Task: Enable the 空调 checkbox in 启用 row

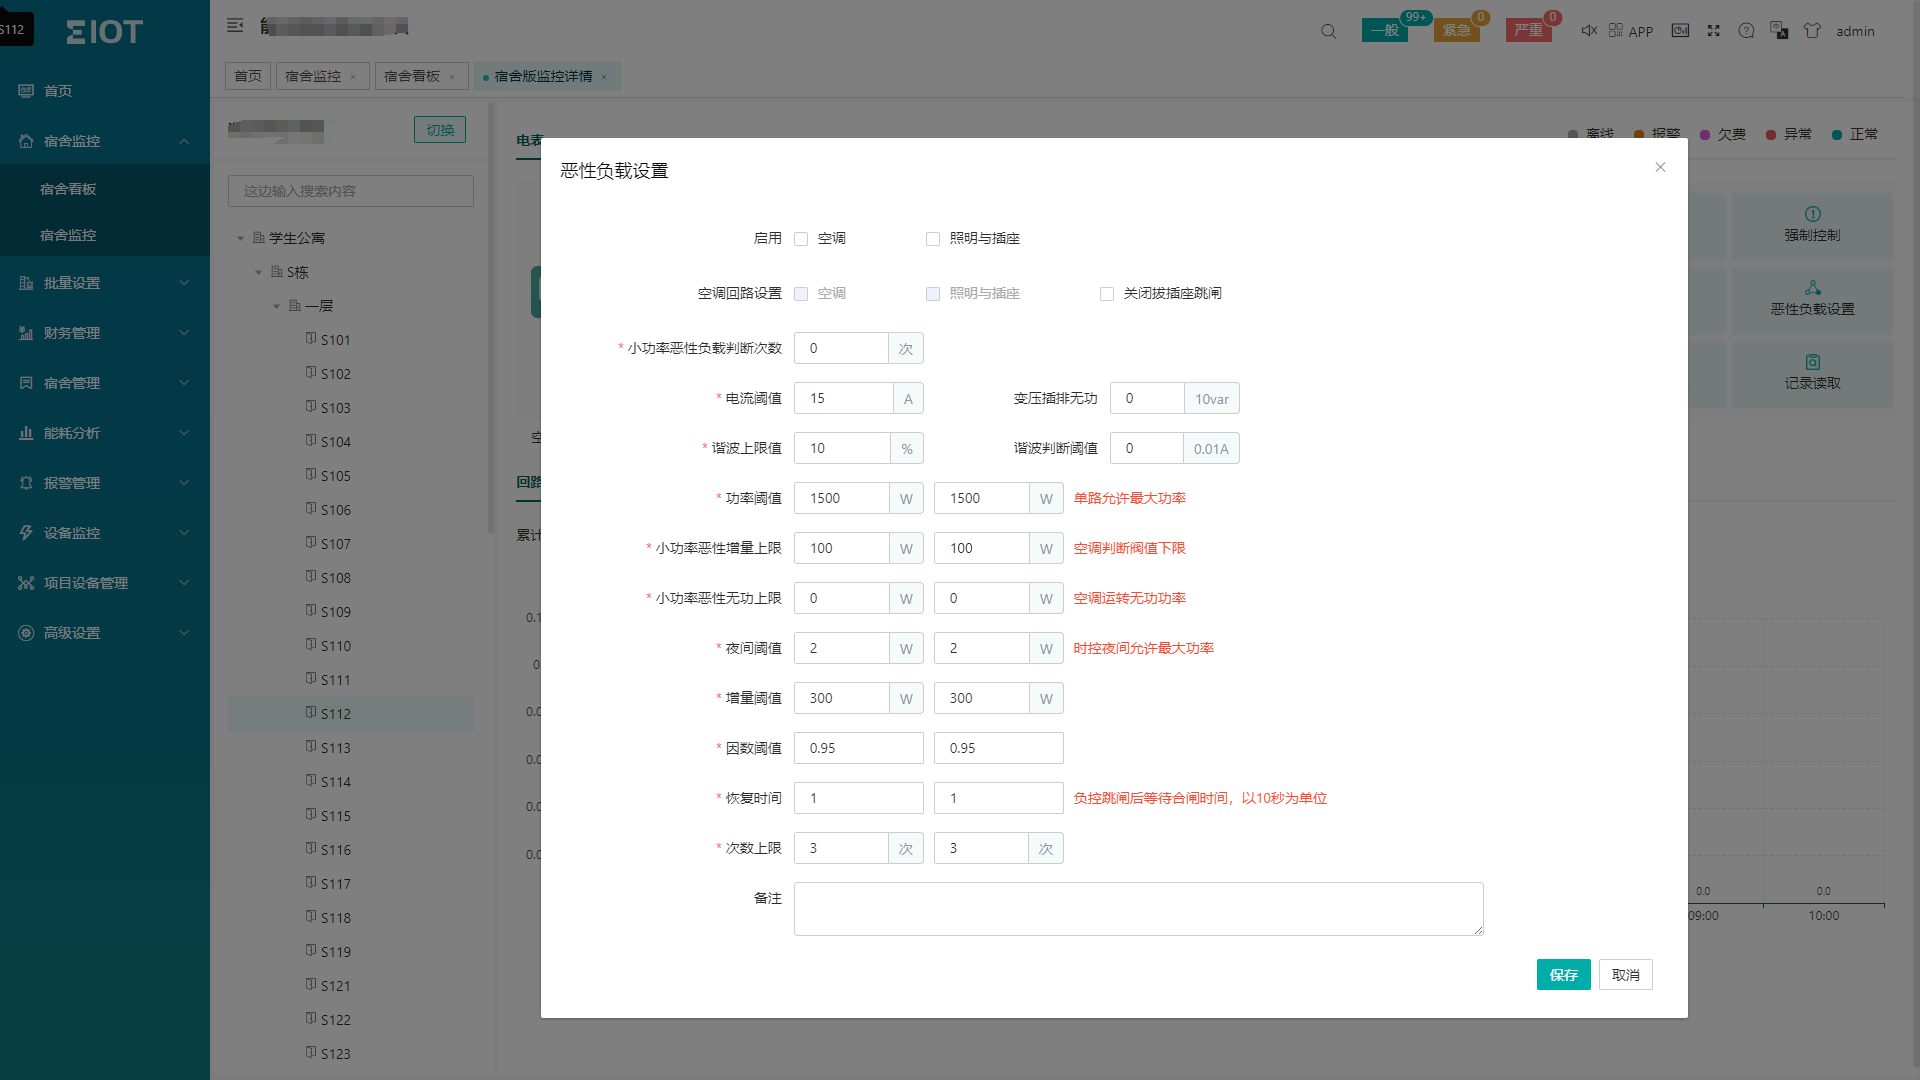Action: (x=801, y=239)
